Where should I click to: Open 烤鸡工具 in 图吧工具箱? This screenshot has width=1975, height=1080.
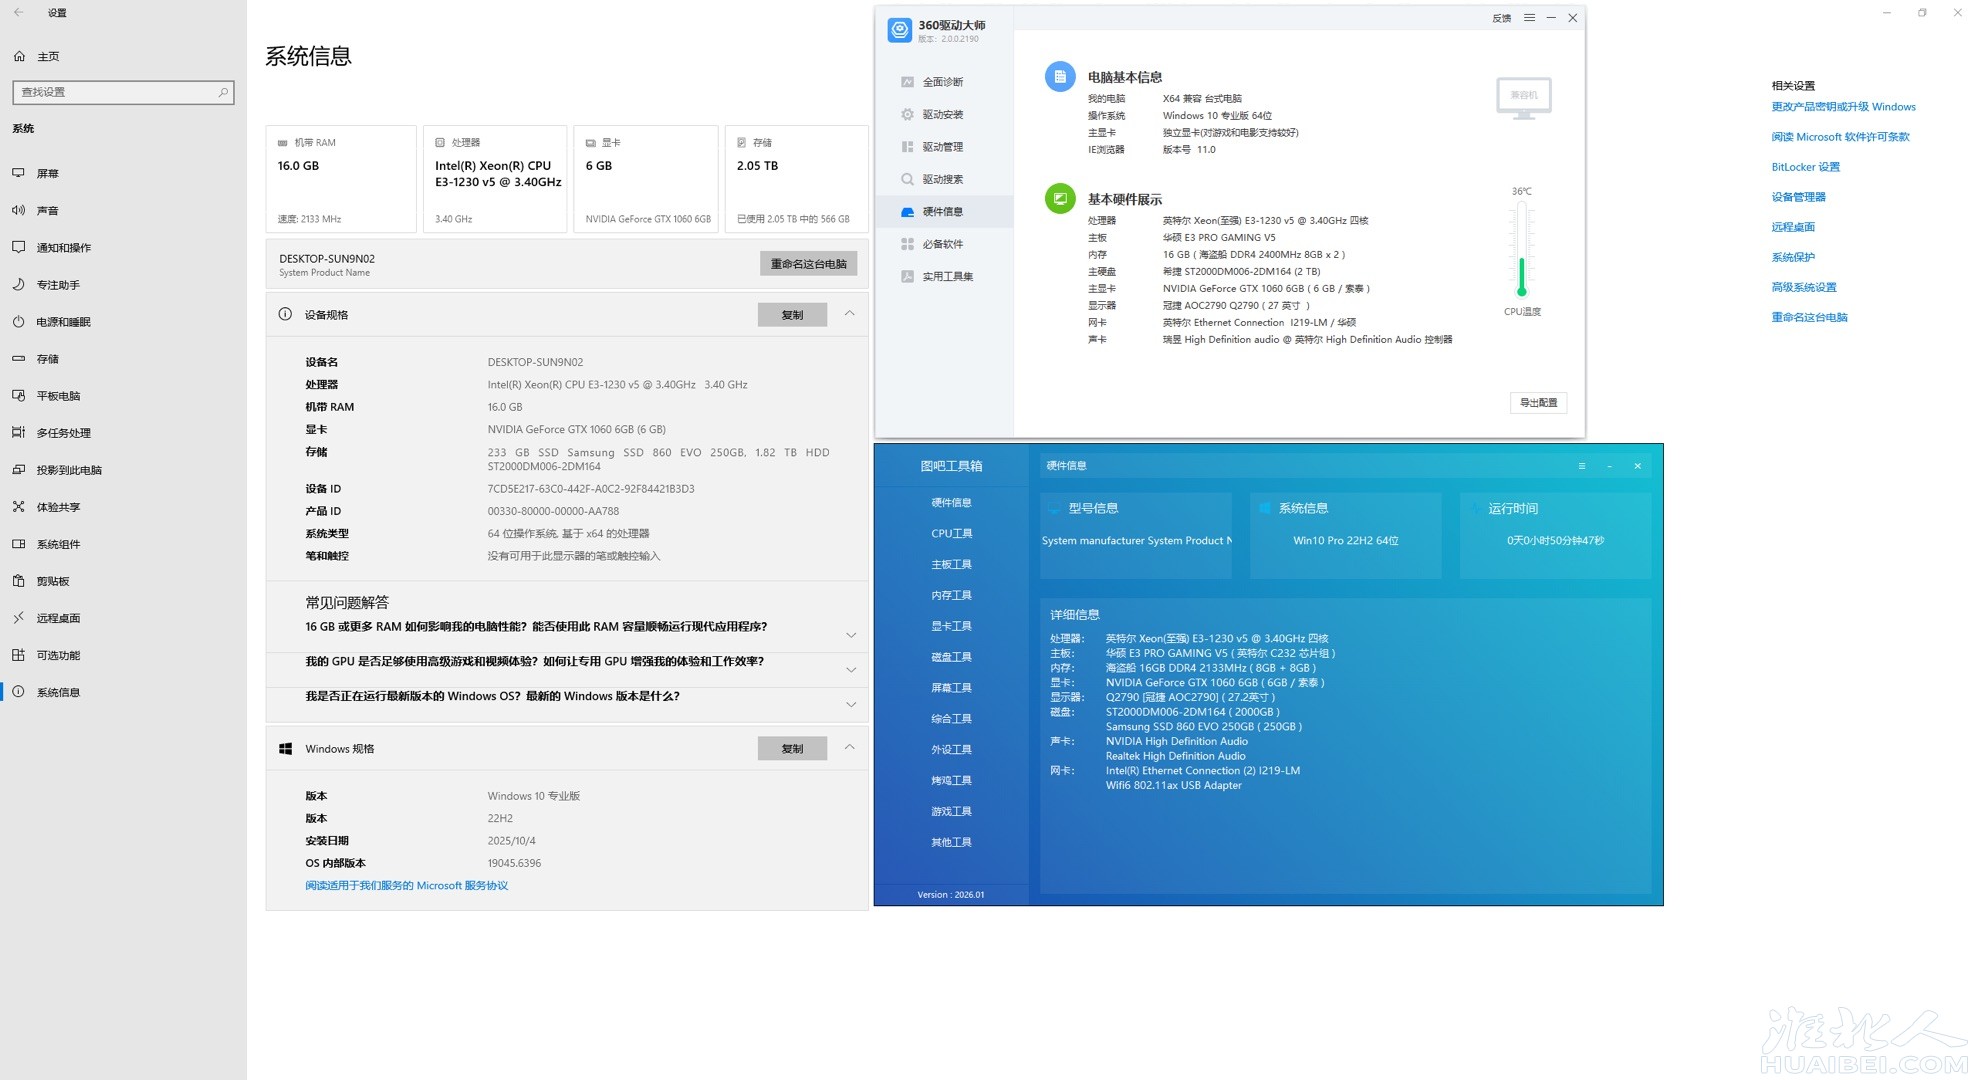click(951, 781)
